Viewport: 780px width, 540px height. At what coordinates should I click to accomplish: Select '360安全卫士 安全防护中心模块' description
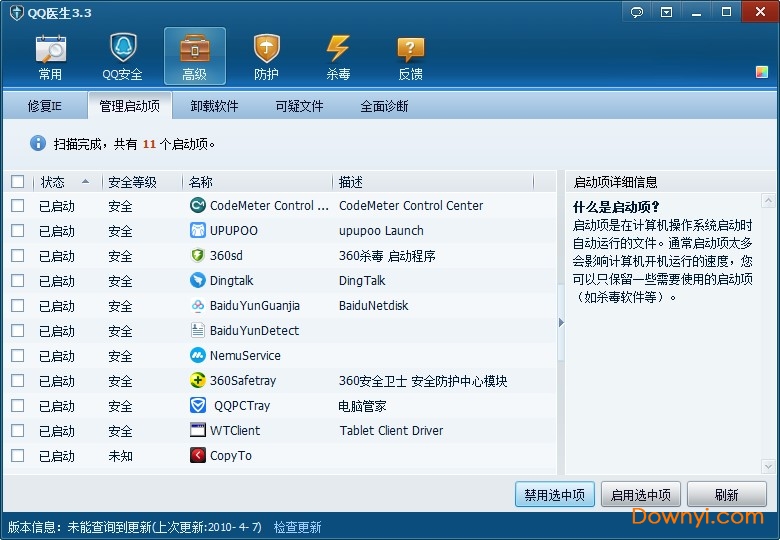coord(423,381)
